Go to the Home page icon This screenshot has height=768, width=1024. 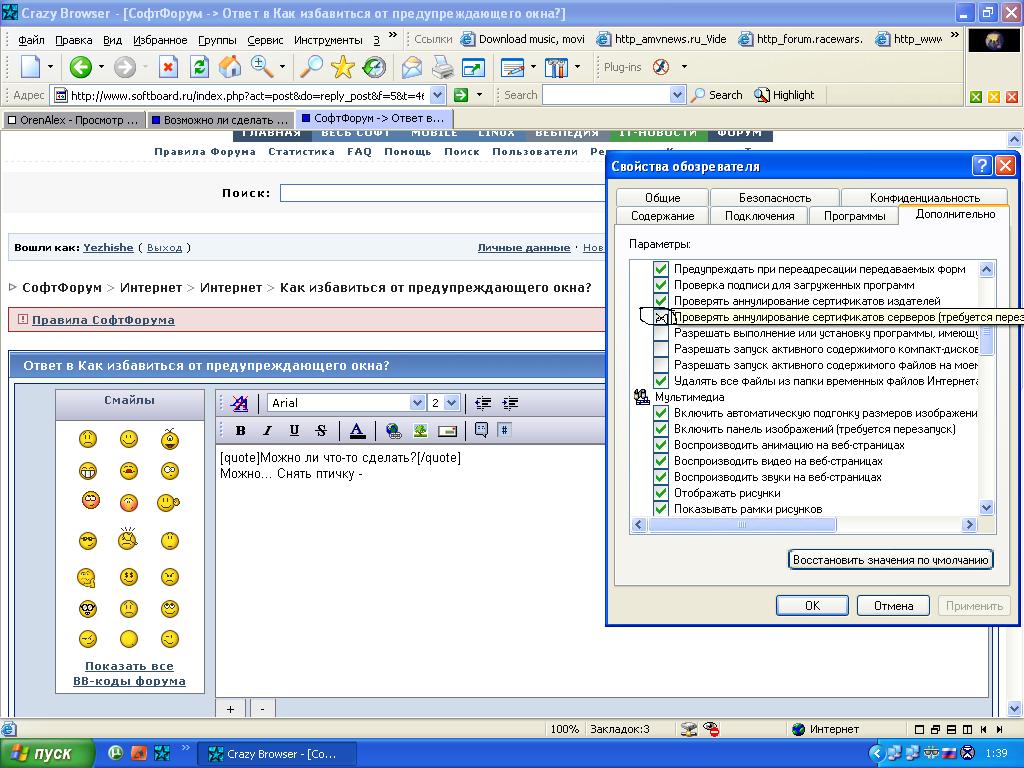tap(229, 67)
